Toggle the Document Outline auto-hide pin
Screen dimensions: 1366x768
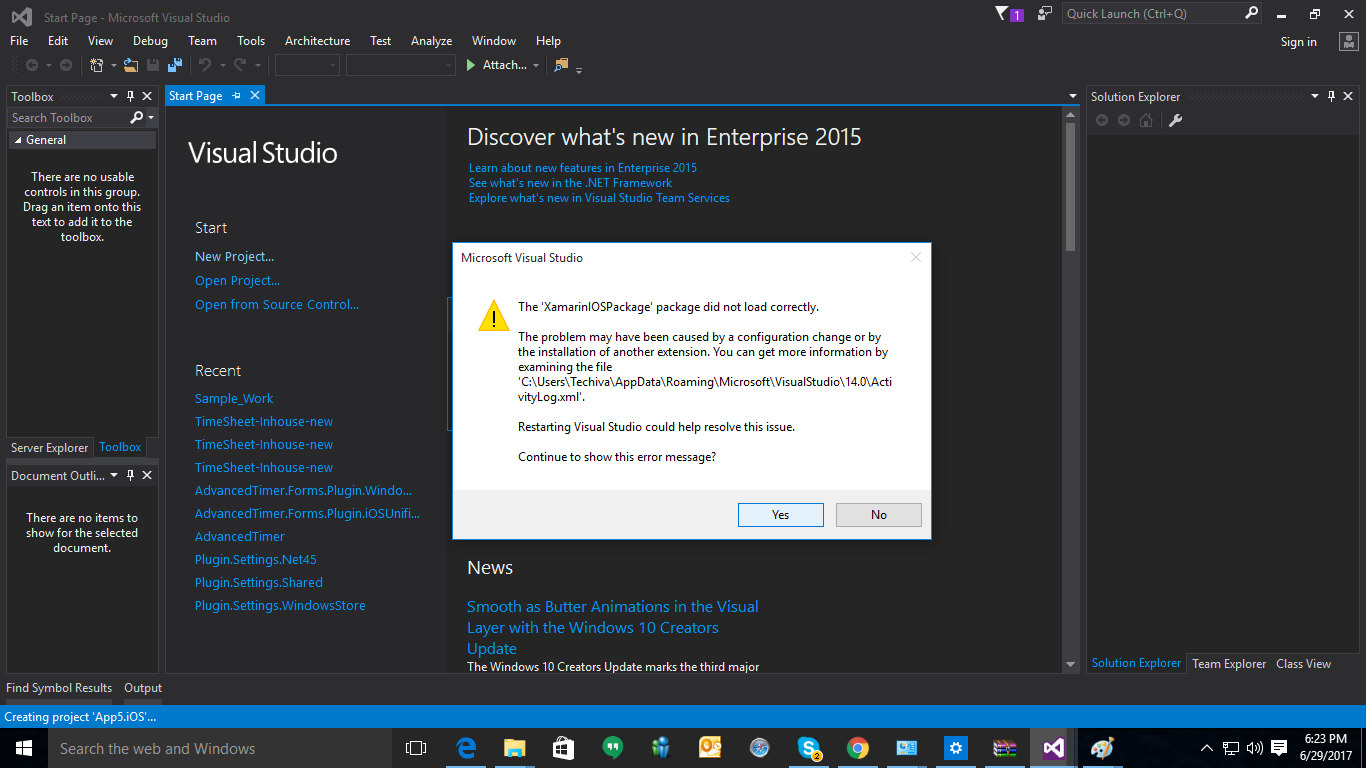130,475
